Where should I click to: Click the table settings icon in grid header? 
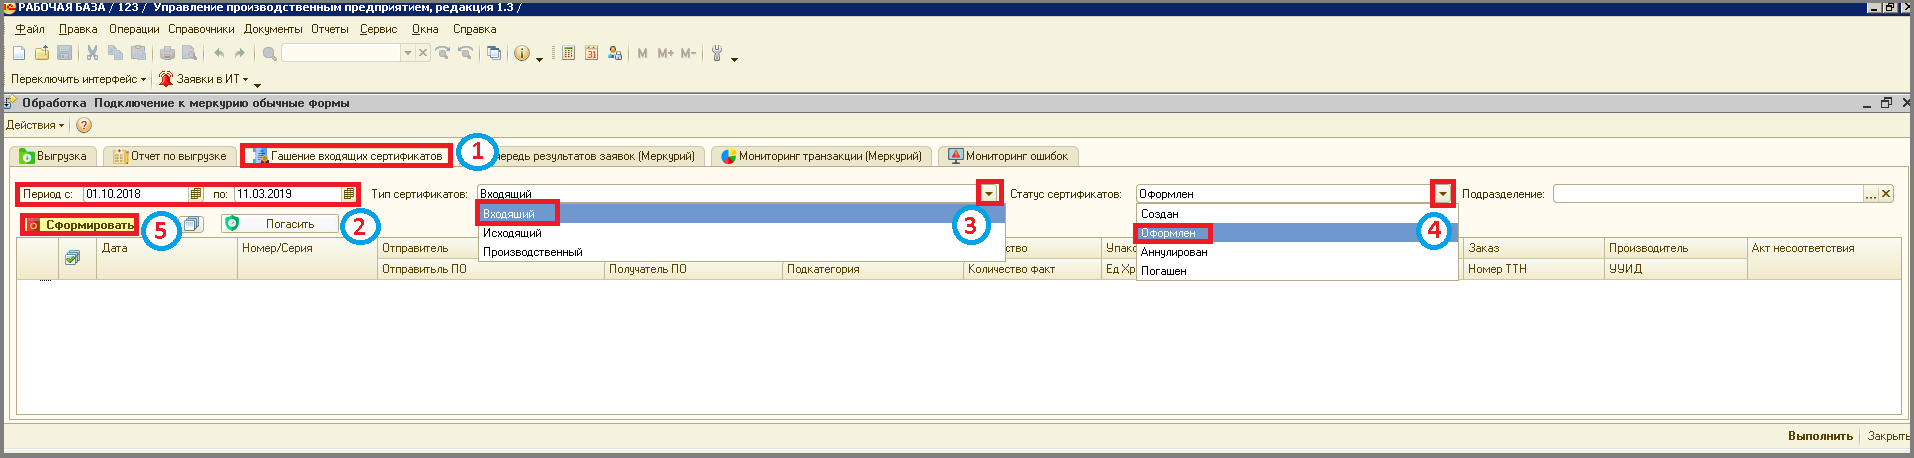click(73, 258)
